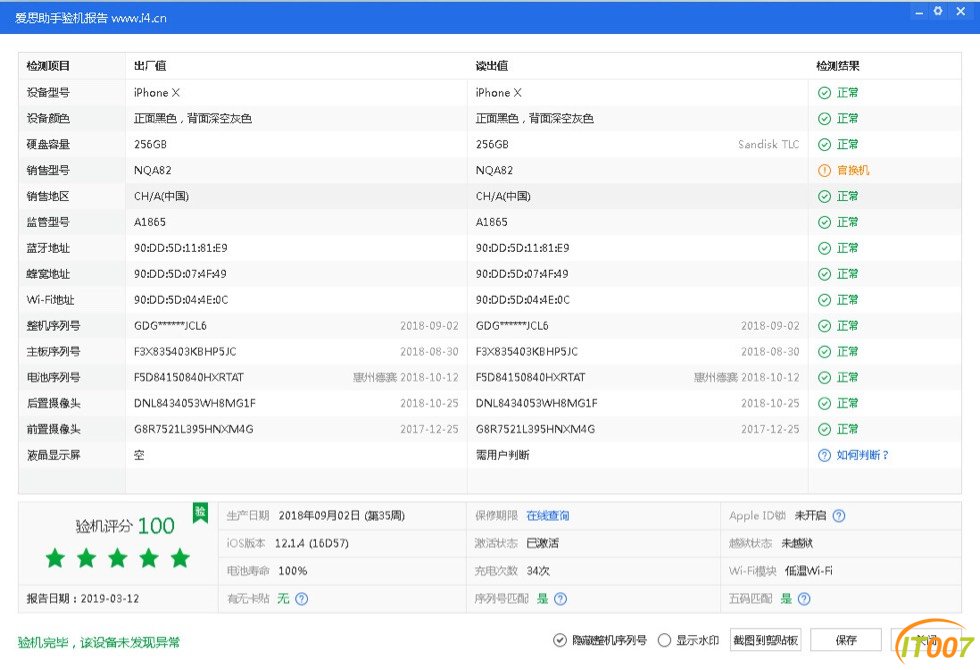Click 读出值 F5D84150840HXRTAT battery serial
The image size is (980, 670).
(x=530, y=378)
